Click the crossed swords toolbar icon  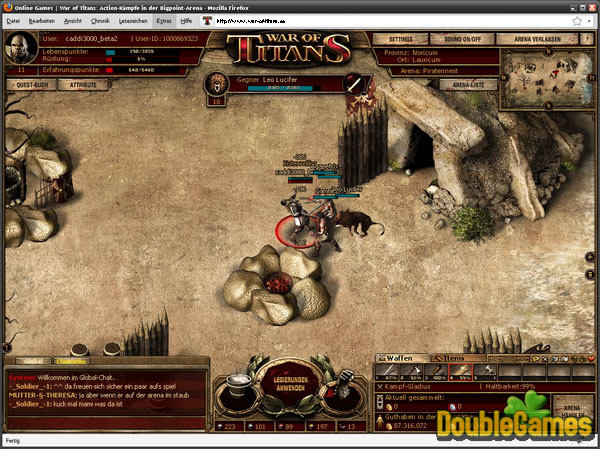545,359
